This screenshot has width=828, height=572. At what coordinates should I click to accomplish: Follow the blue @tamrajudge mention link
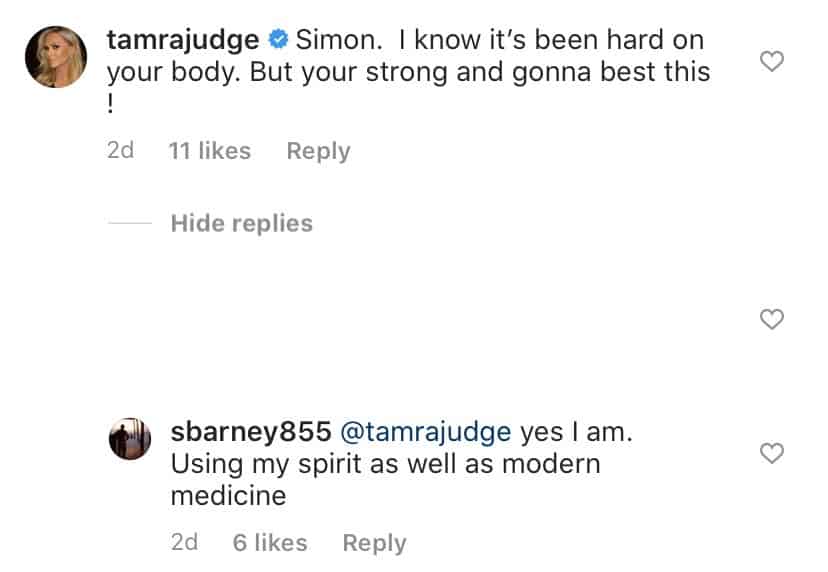(426, 433)
